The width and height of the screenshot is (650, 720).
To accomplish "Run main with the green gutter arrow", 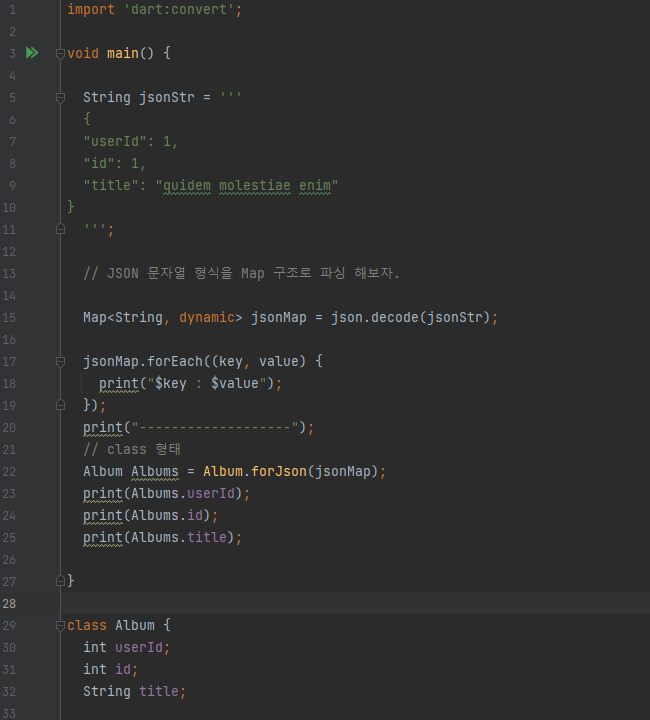I will (32, 53).
